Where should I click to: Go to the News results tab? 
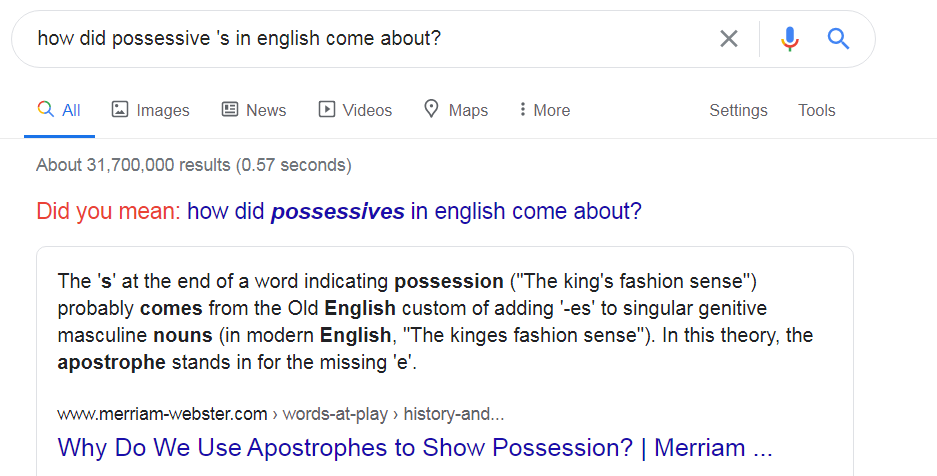[265, 110]
